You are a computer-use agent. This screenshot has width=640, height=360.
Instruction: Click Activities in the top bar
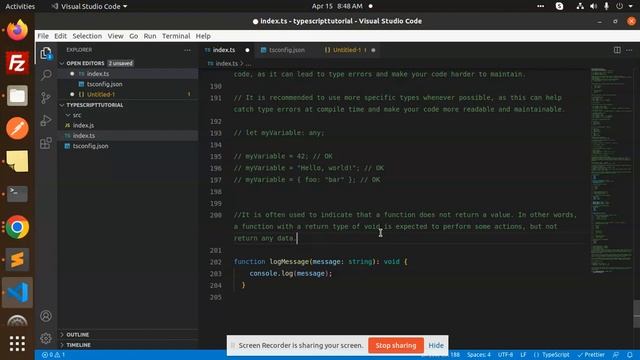tap(20, 6)
